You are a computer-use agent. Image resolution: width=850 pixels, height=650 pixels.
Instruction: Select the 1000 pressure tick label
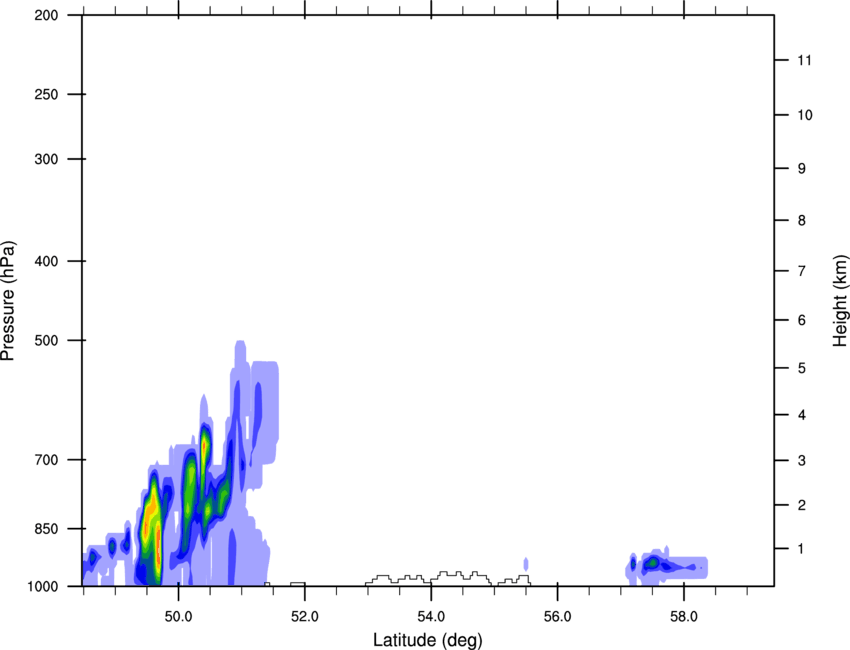point(42,586)
